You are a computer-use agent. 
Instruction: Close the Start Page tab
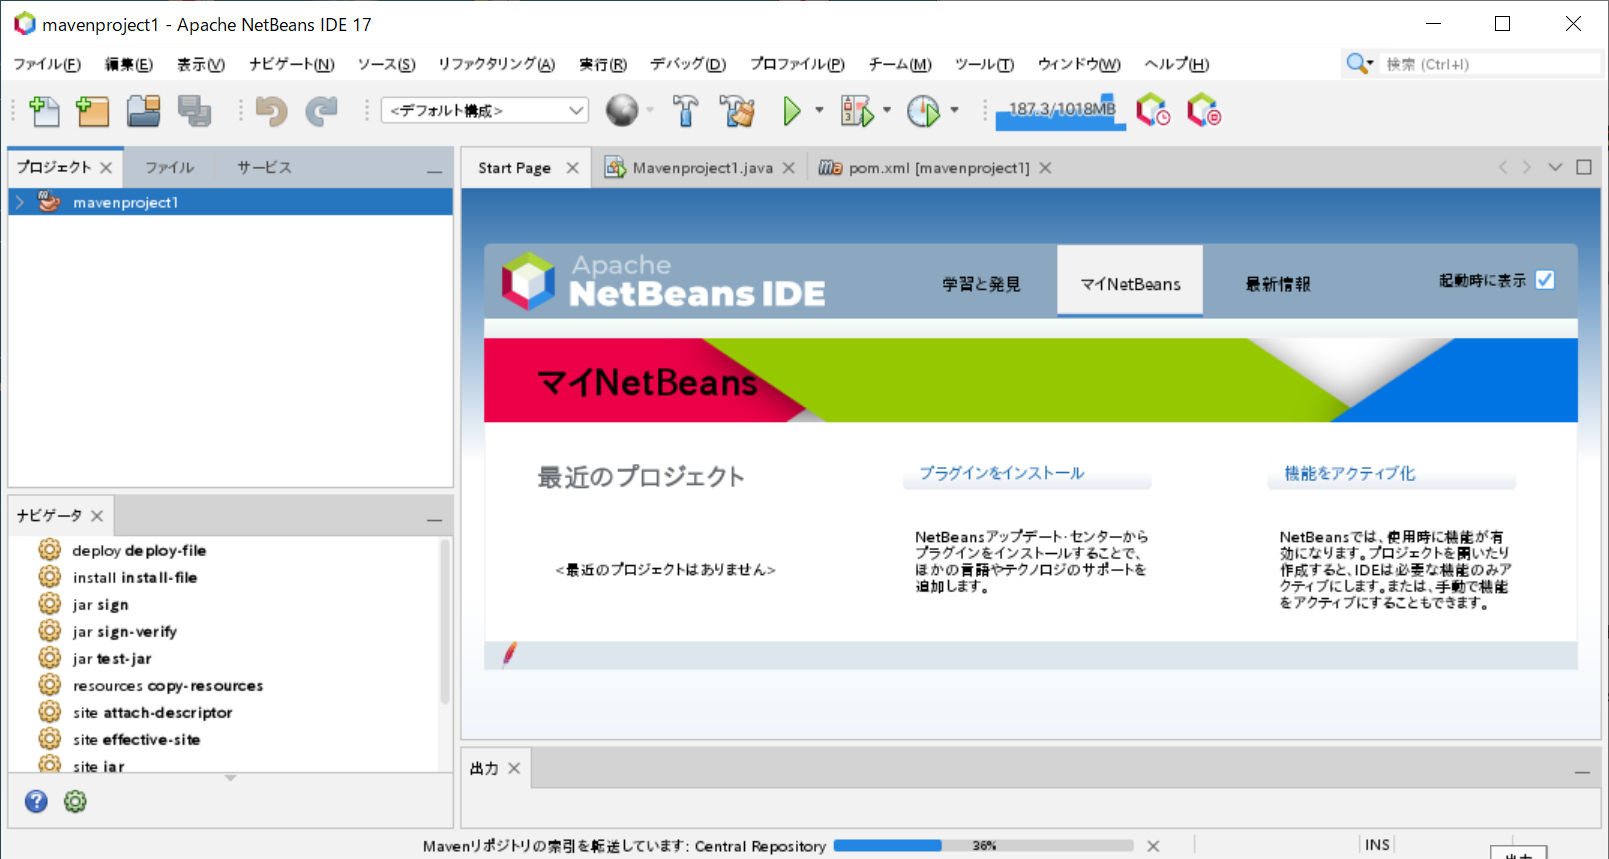coord(572,168)
